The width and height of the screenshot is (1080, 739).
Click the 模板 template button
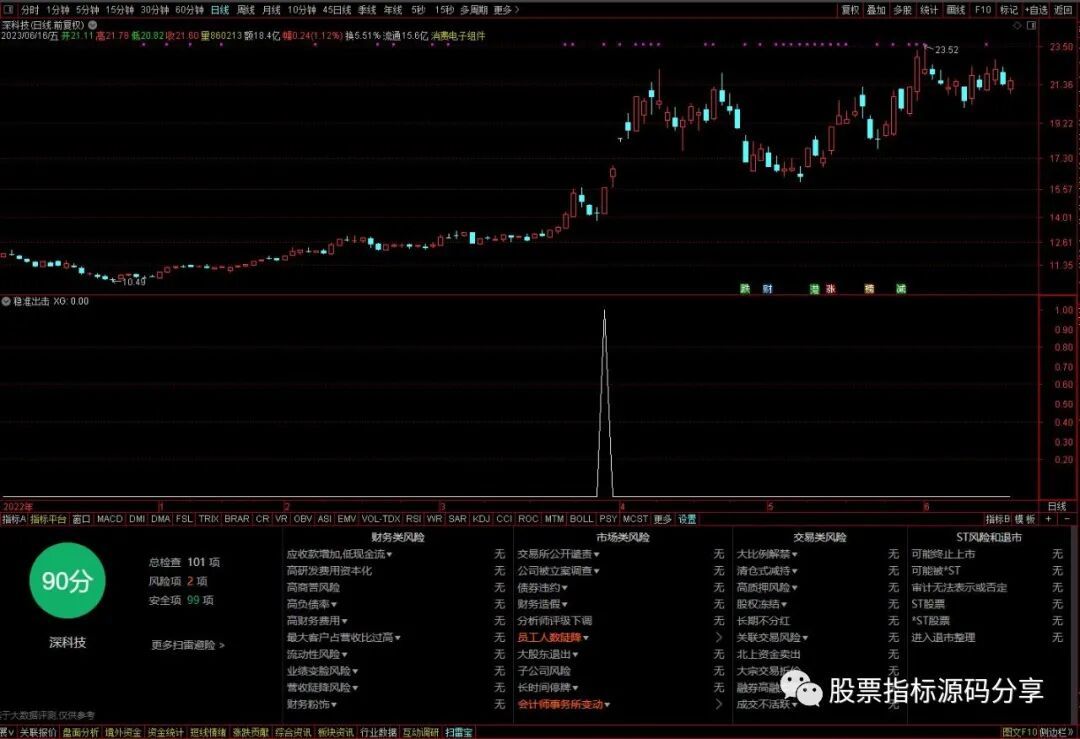[x=1025, y=519]
